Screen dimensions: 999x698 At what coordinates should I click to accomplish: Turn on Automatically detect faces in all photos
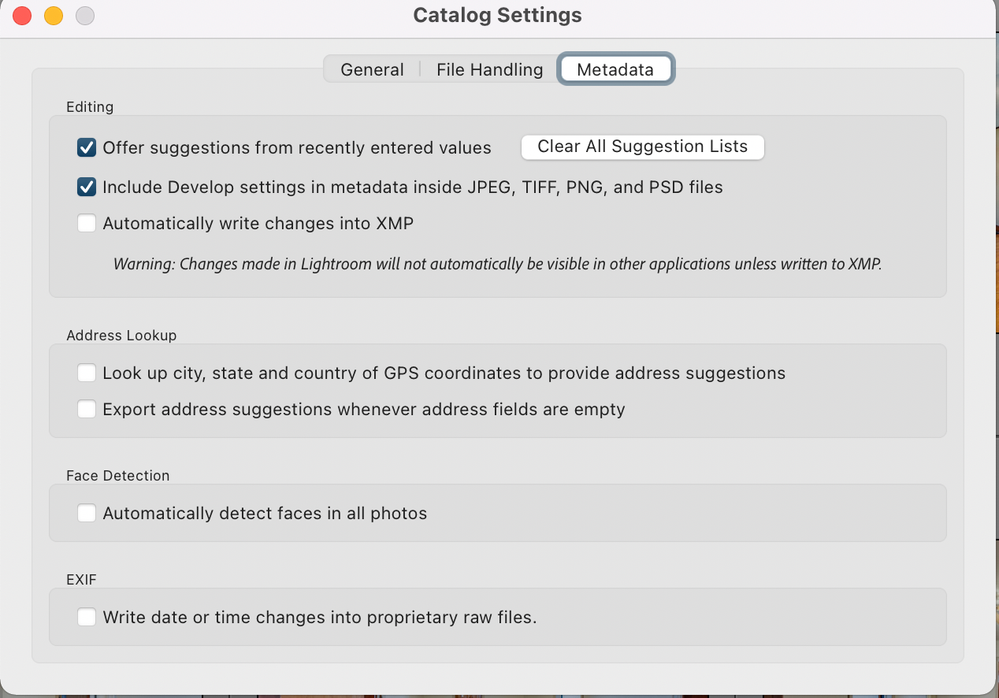click(x=87, y=513)
